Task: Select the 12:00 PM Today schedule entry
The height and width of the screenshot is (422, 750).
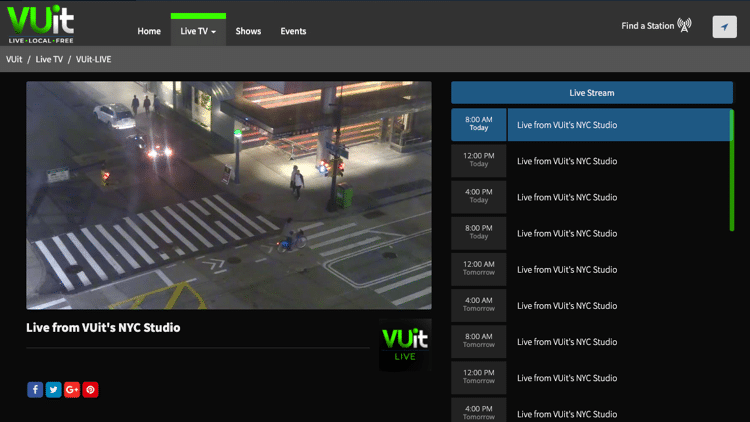Action: click(x=590, y=161)
